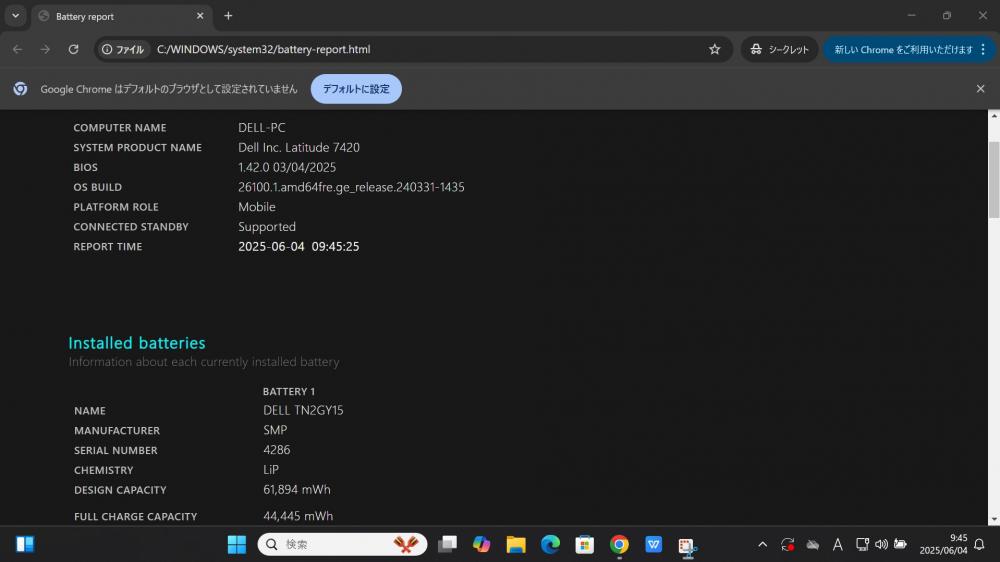Click the OneDrive cloud tray icon
This screenshot has width=1000, height=562.
click(x=812, y=544)
